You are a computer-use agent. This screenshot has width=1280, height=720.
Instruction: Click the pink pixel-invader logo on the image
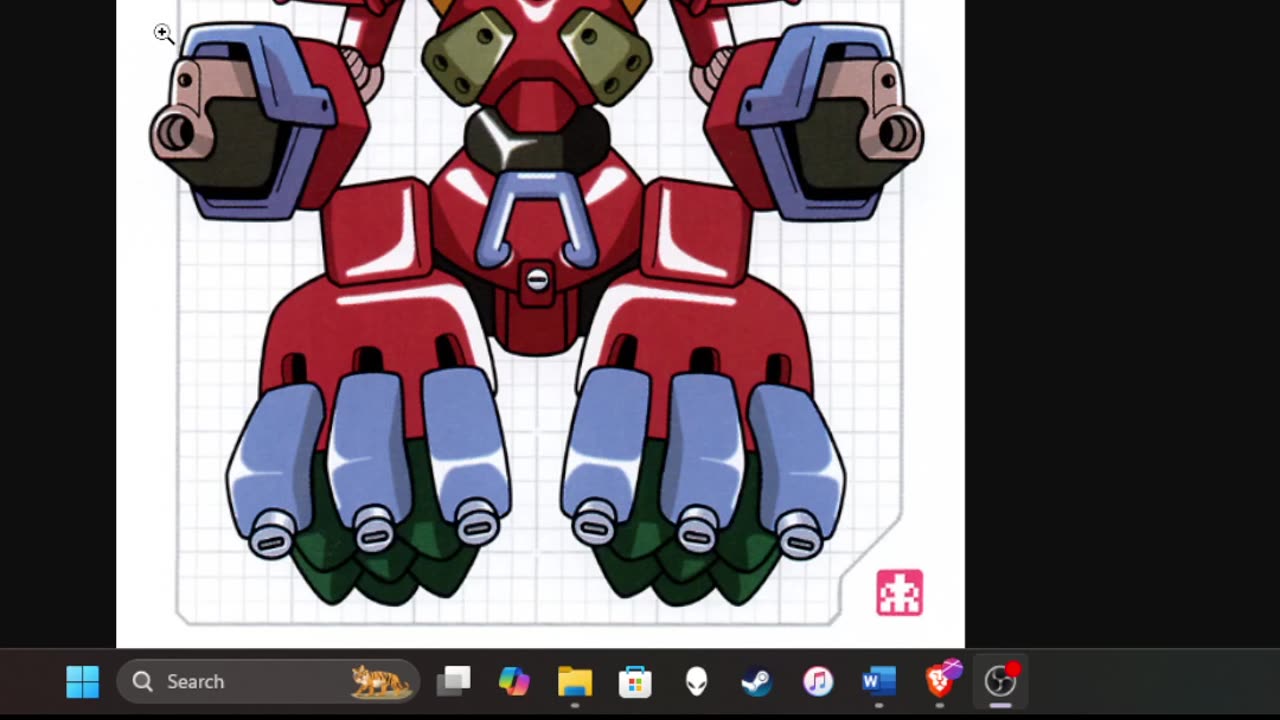coord(899,593)
